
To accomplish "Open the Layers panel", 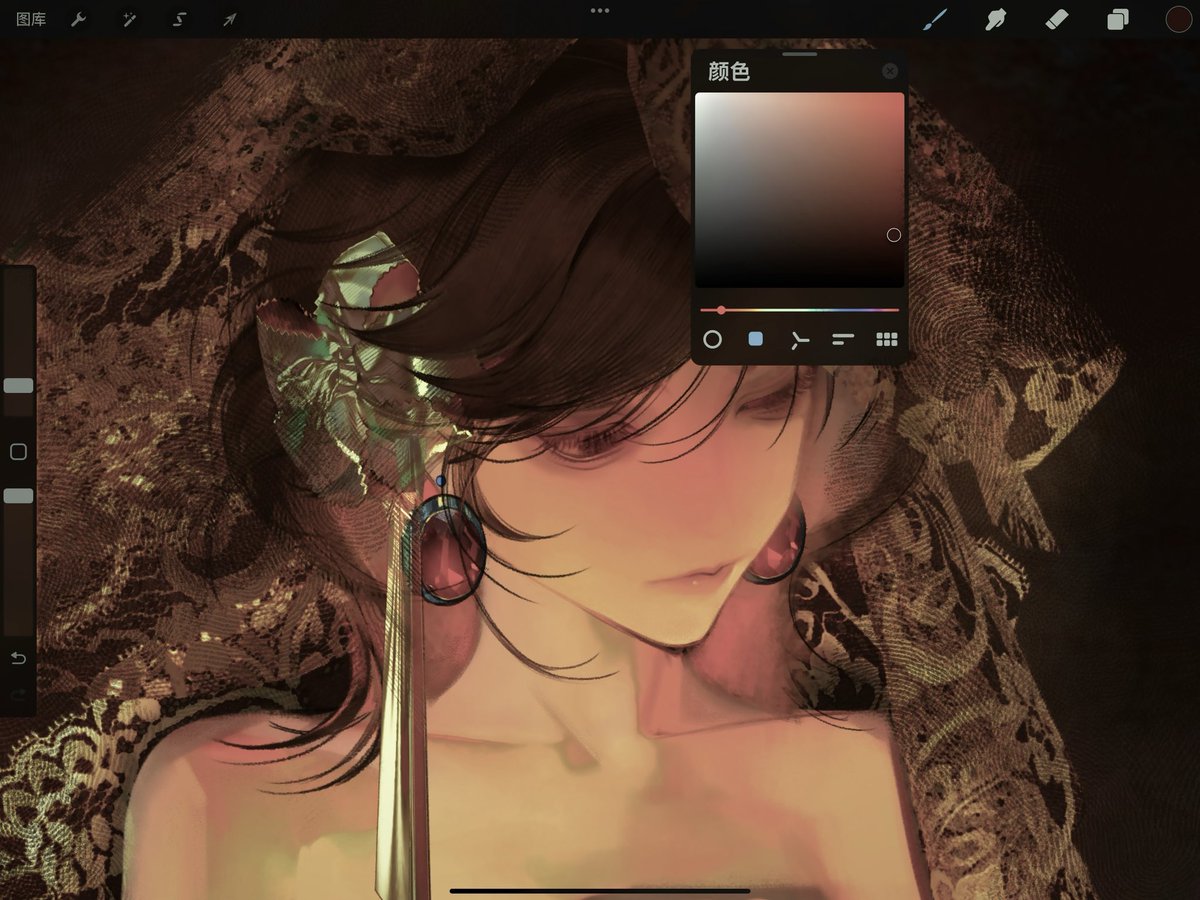I will click(1117, 19).
